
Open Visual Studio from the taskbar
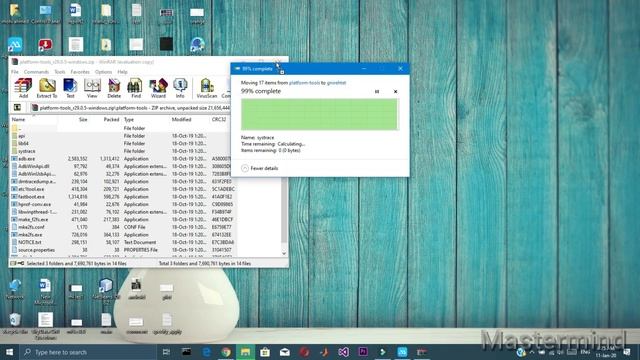coord(343,352)
